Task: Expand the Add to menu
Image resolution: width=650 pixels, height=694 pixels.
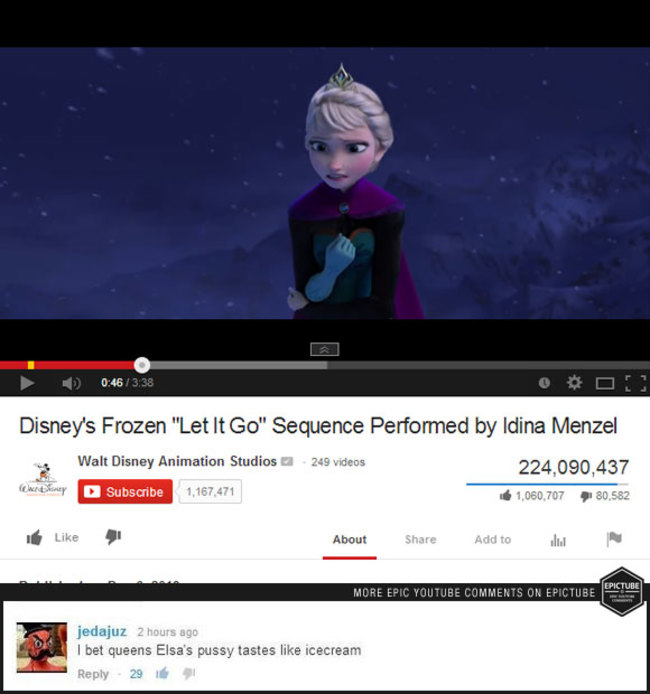Action: point(492,540)
